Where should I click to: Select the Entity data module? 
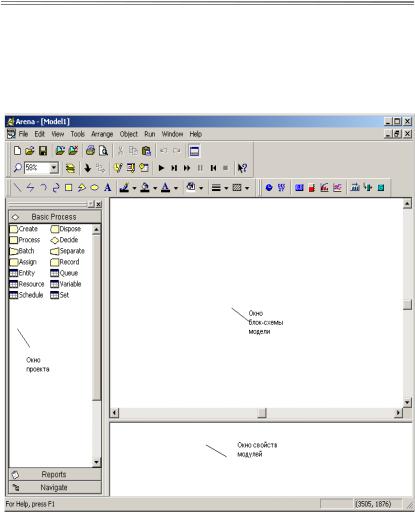22,273
